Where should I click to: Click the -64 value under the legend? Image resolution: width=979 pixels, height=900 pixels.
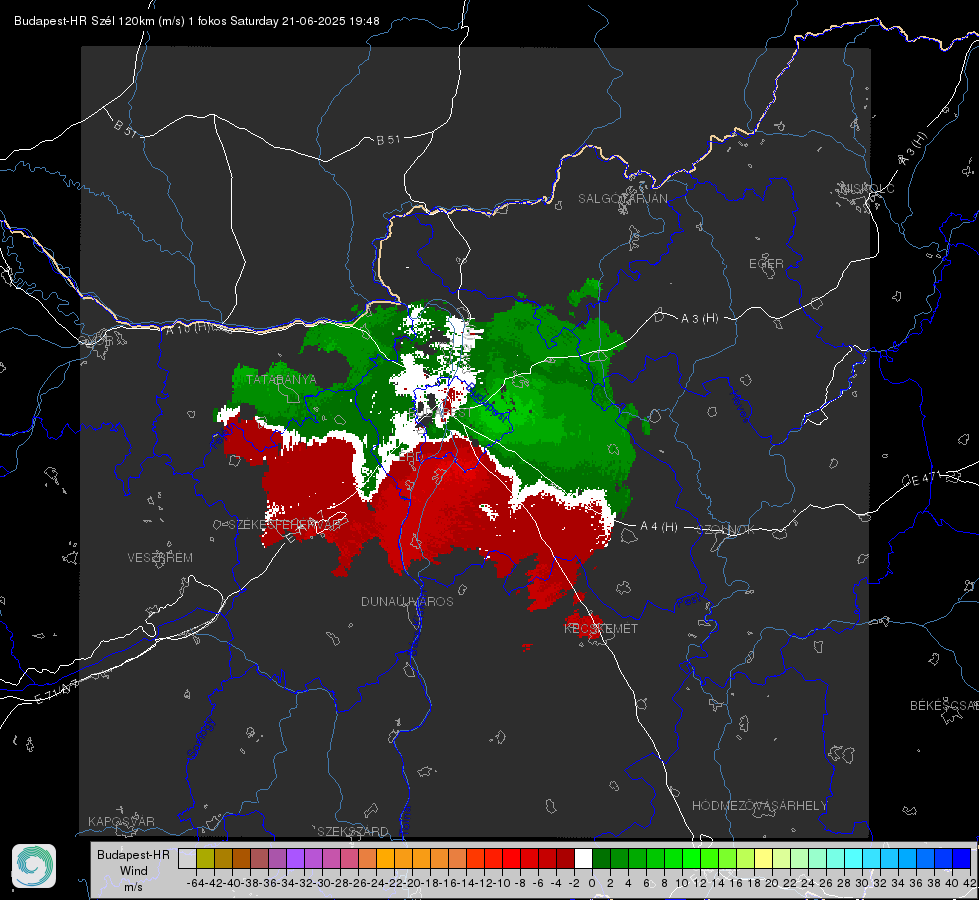(x=196, y=883)
